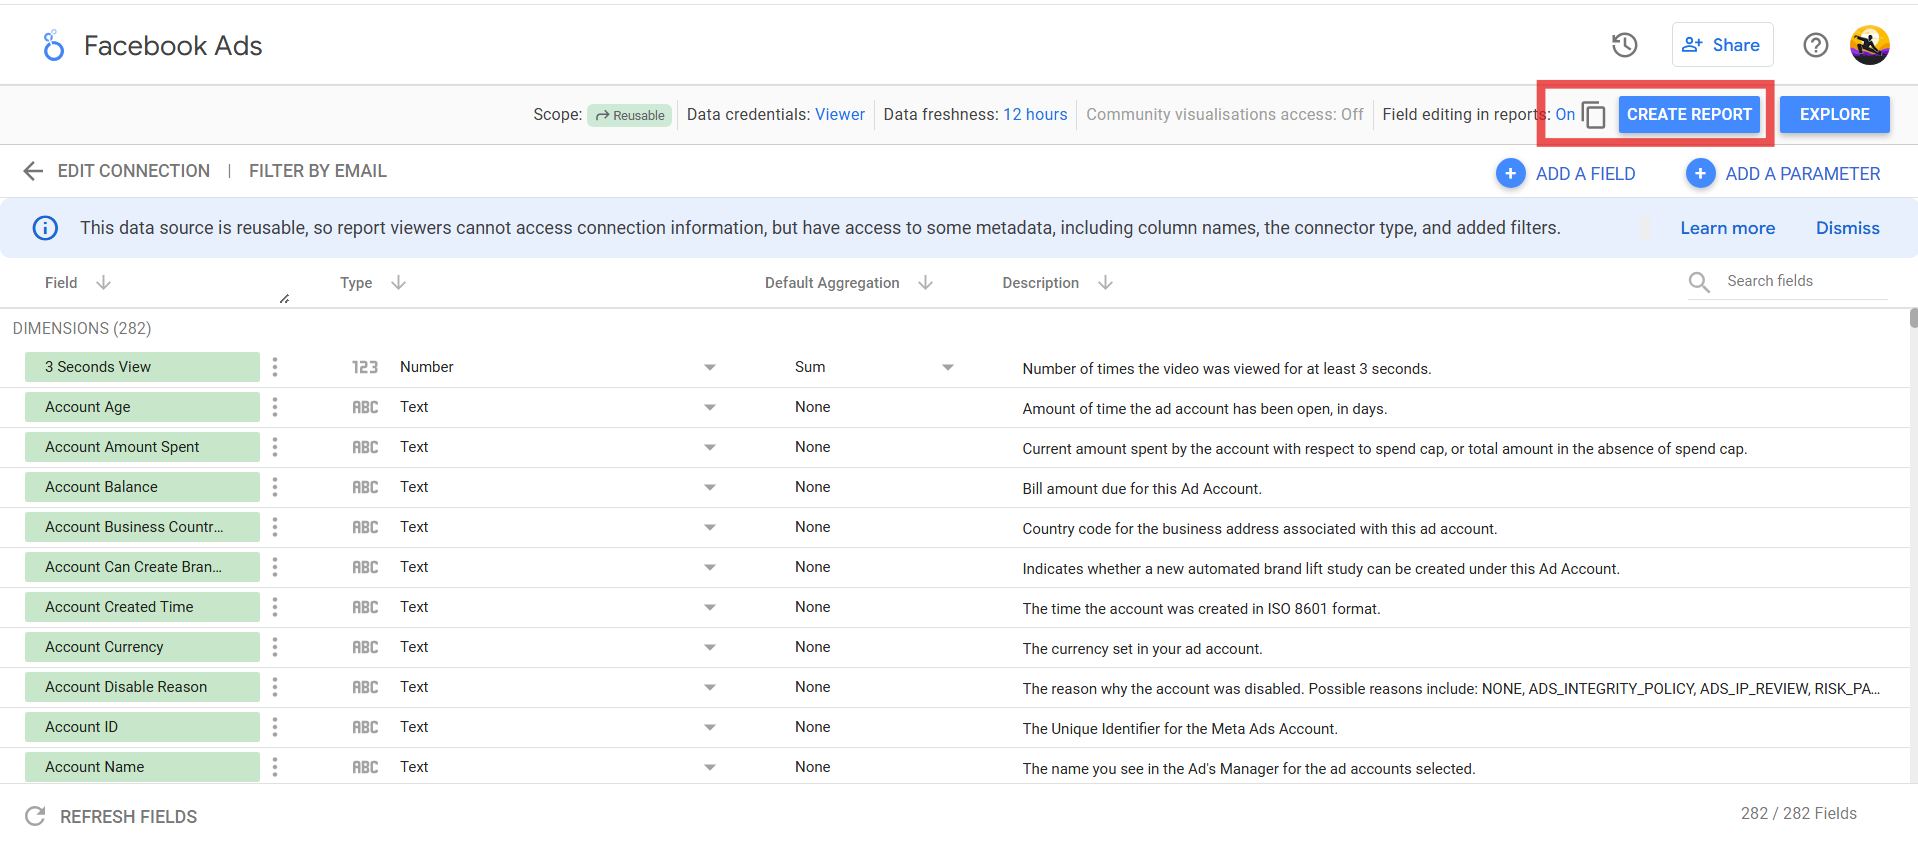
Task: Open more options for 3 Seconds View
Action: point(275,367)
